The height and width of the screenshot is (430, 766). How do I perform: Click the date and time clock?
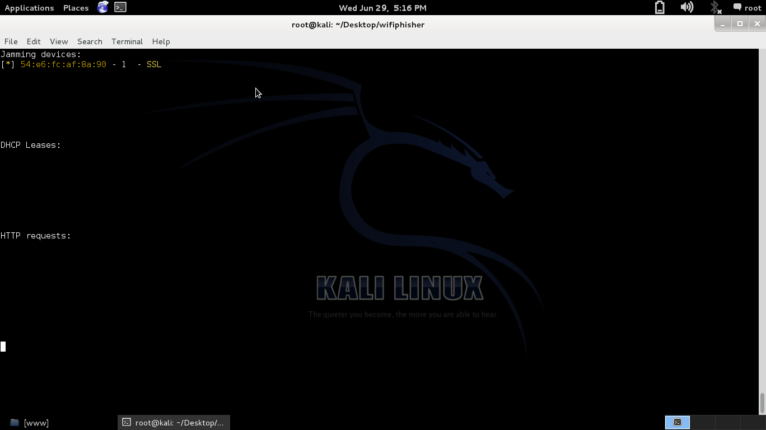click(382, 7)
